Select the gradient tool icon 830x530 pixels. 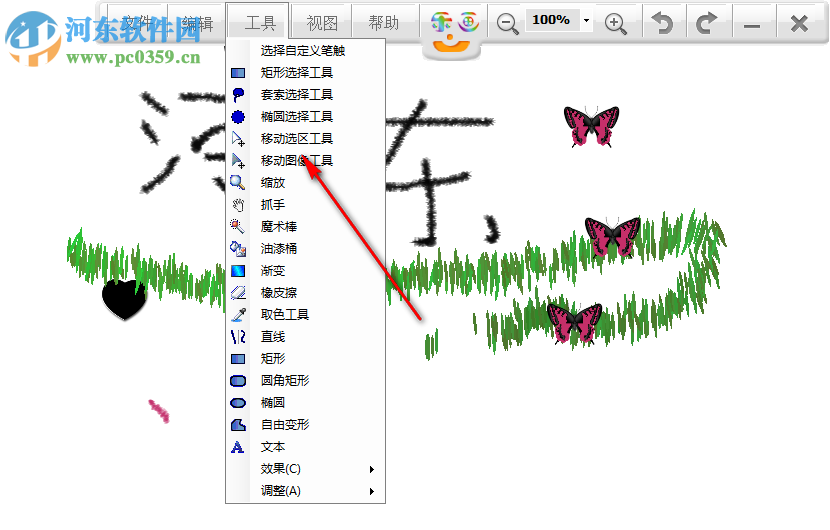[x=238, y=271]
